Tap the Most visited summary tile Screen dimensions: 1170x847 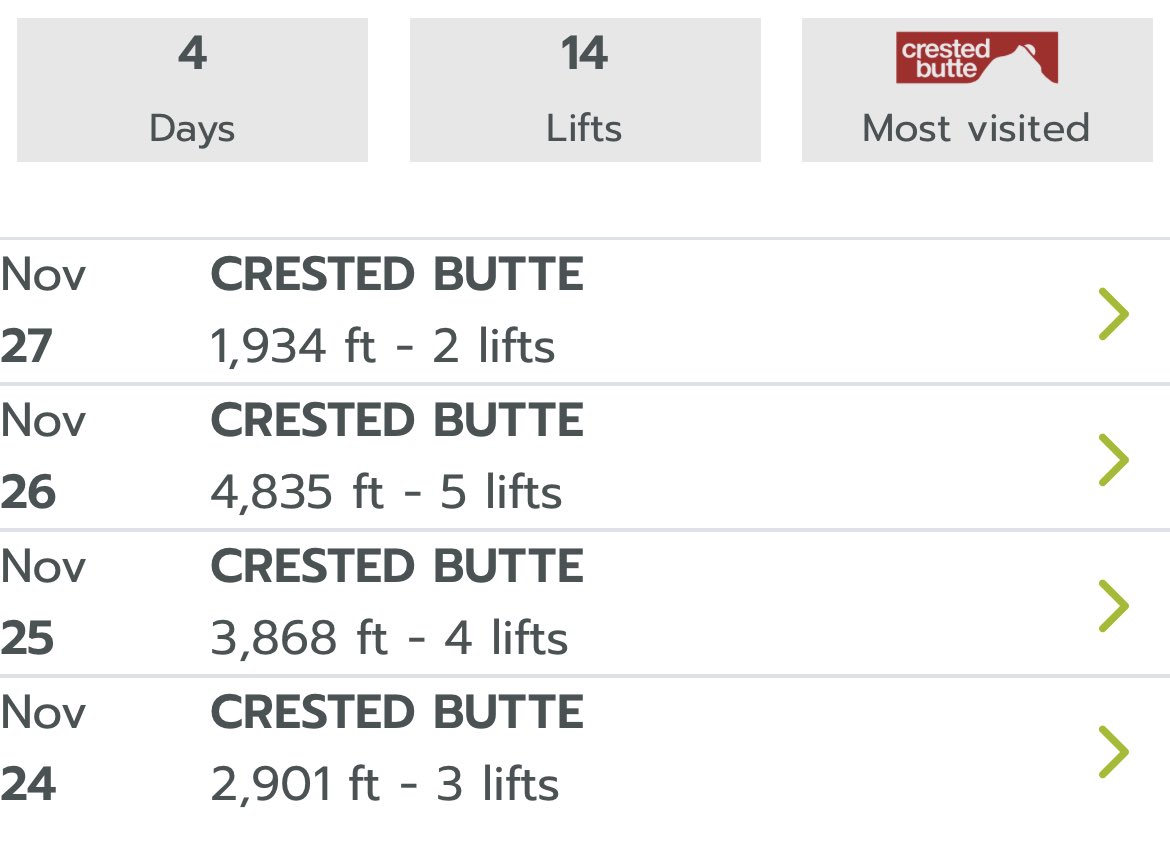pos(977,90)
